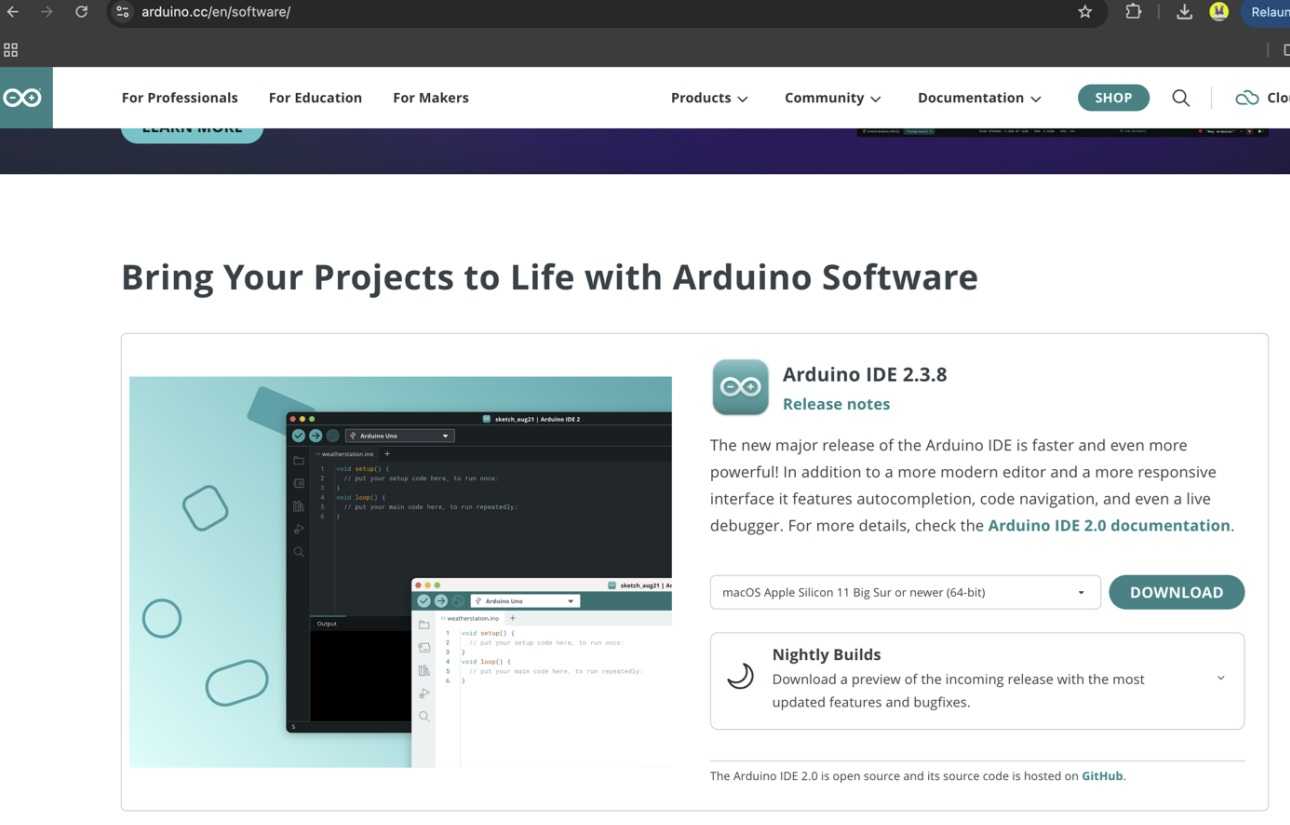Click the Arduino IDE screenshot image
This screenshot has width=1290, height=825.
(x=400, y=572)
